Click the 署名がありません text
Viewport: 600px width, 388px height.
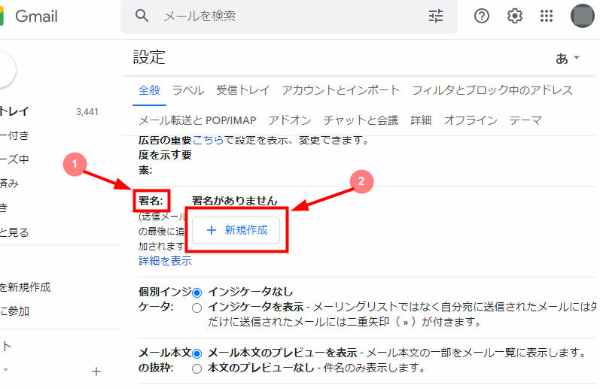(x=235, y=201)
